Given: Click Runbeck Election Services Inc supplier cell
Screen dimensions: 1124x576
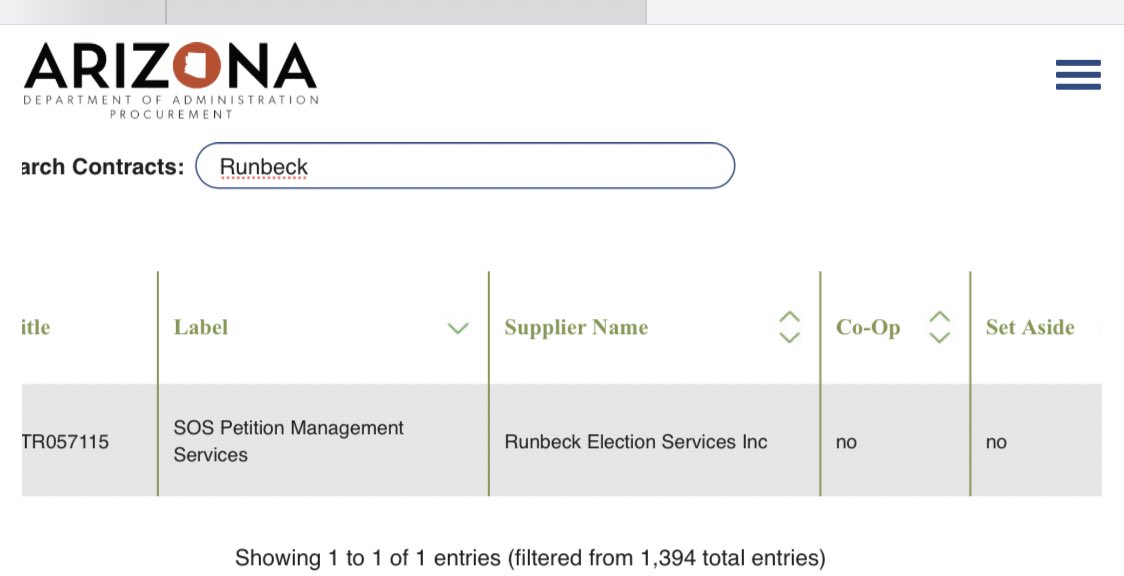Looking at the screenshot, I should pyautogui.click(x=636, y=442).
